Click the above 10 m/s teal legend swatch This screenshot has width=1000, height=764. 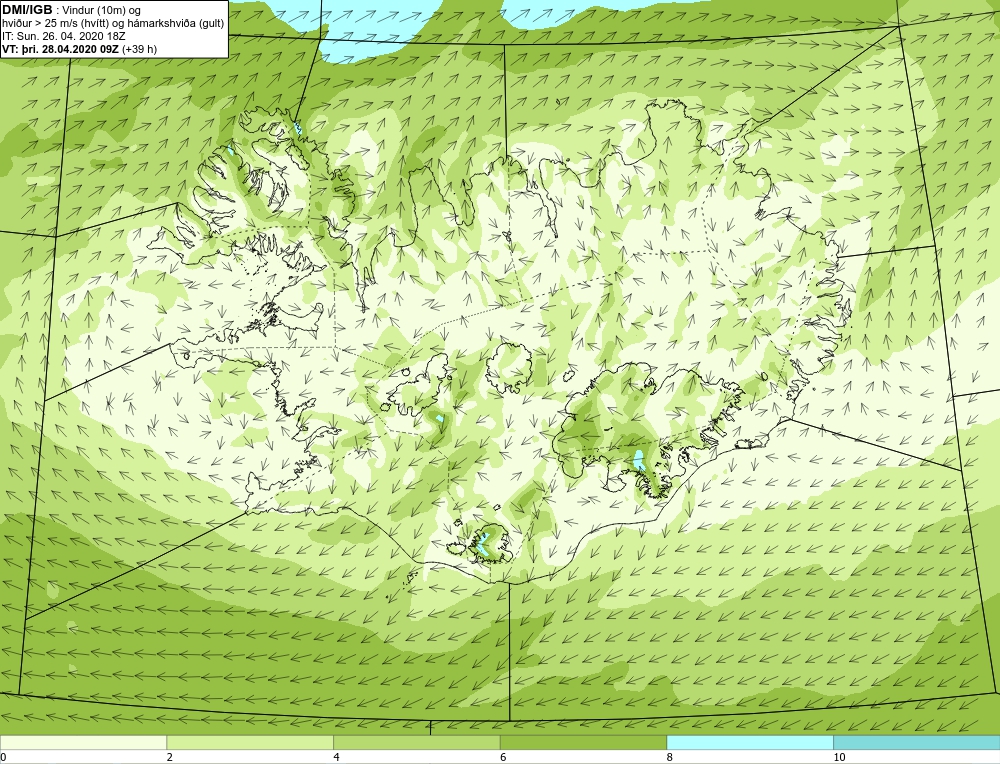click(916, 742)
